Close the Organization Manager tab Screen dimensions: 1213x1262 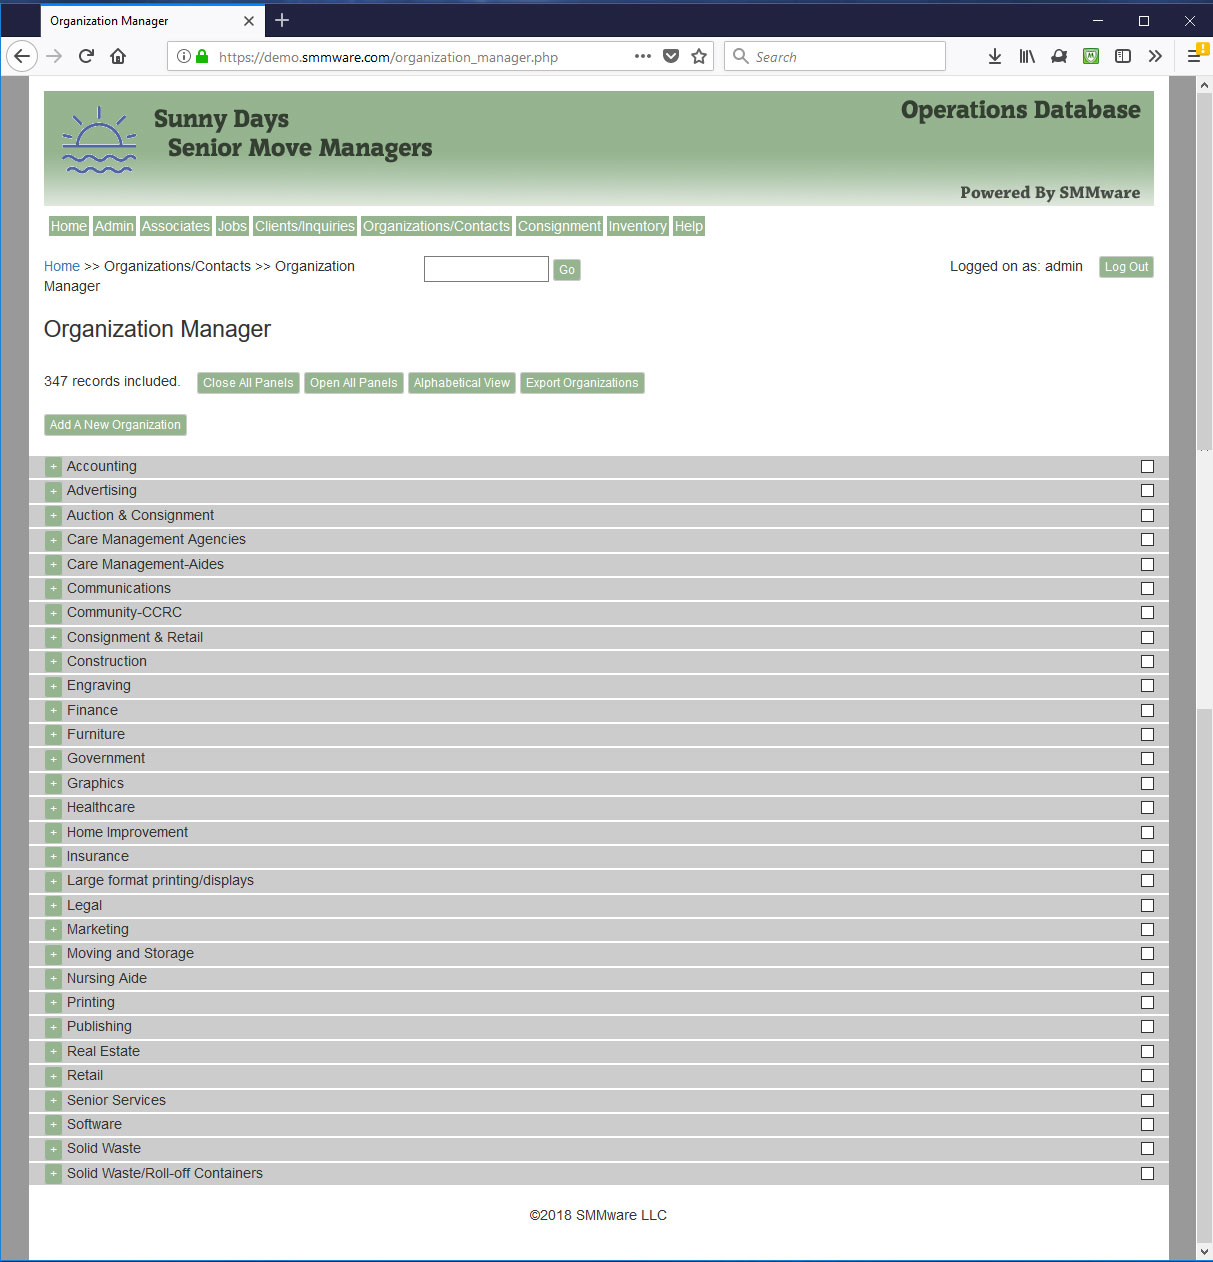249,20
